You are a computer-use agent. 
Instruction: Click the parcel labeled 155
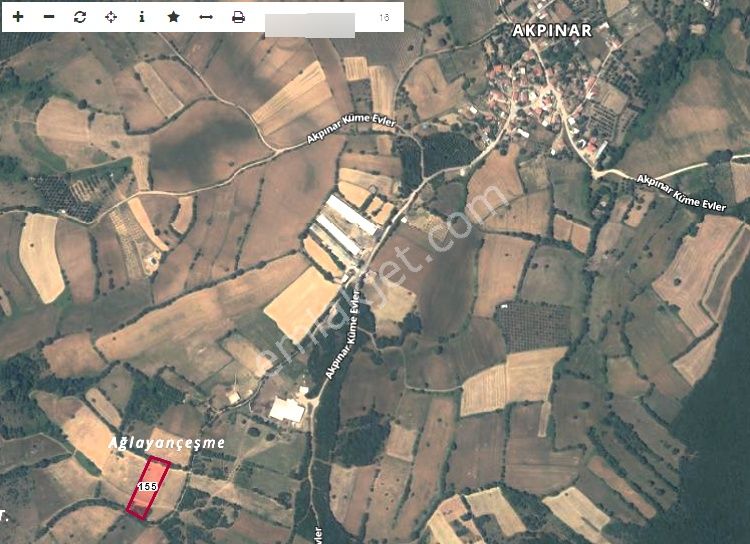[x=147, y=486]
